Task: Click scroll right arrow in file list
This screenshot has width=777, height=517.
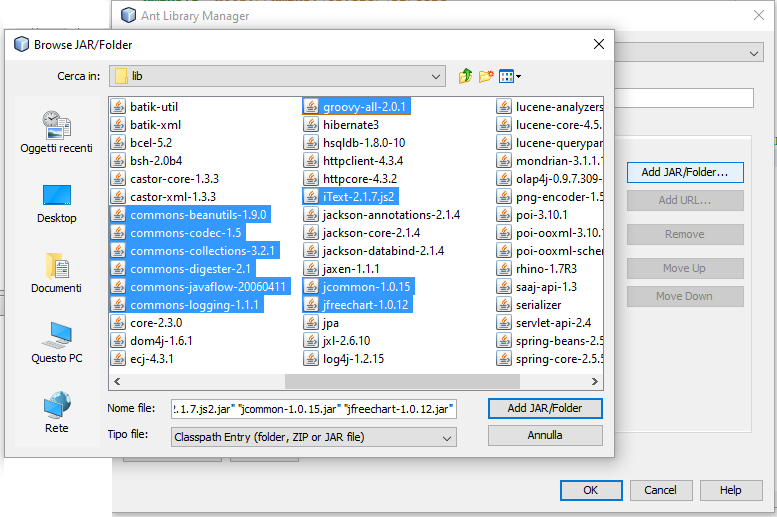Action: pyautogui.click(x=595, y=381)
